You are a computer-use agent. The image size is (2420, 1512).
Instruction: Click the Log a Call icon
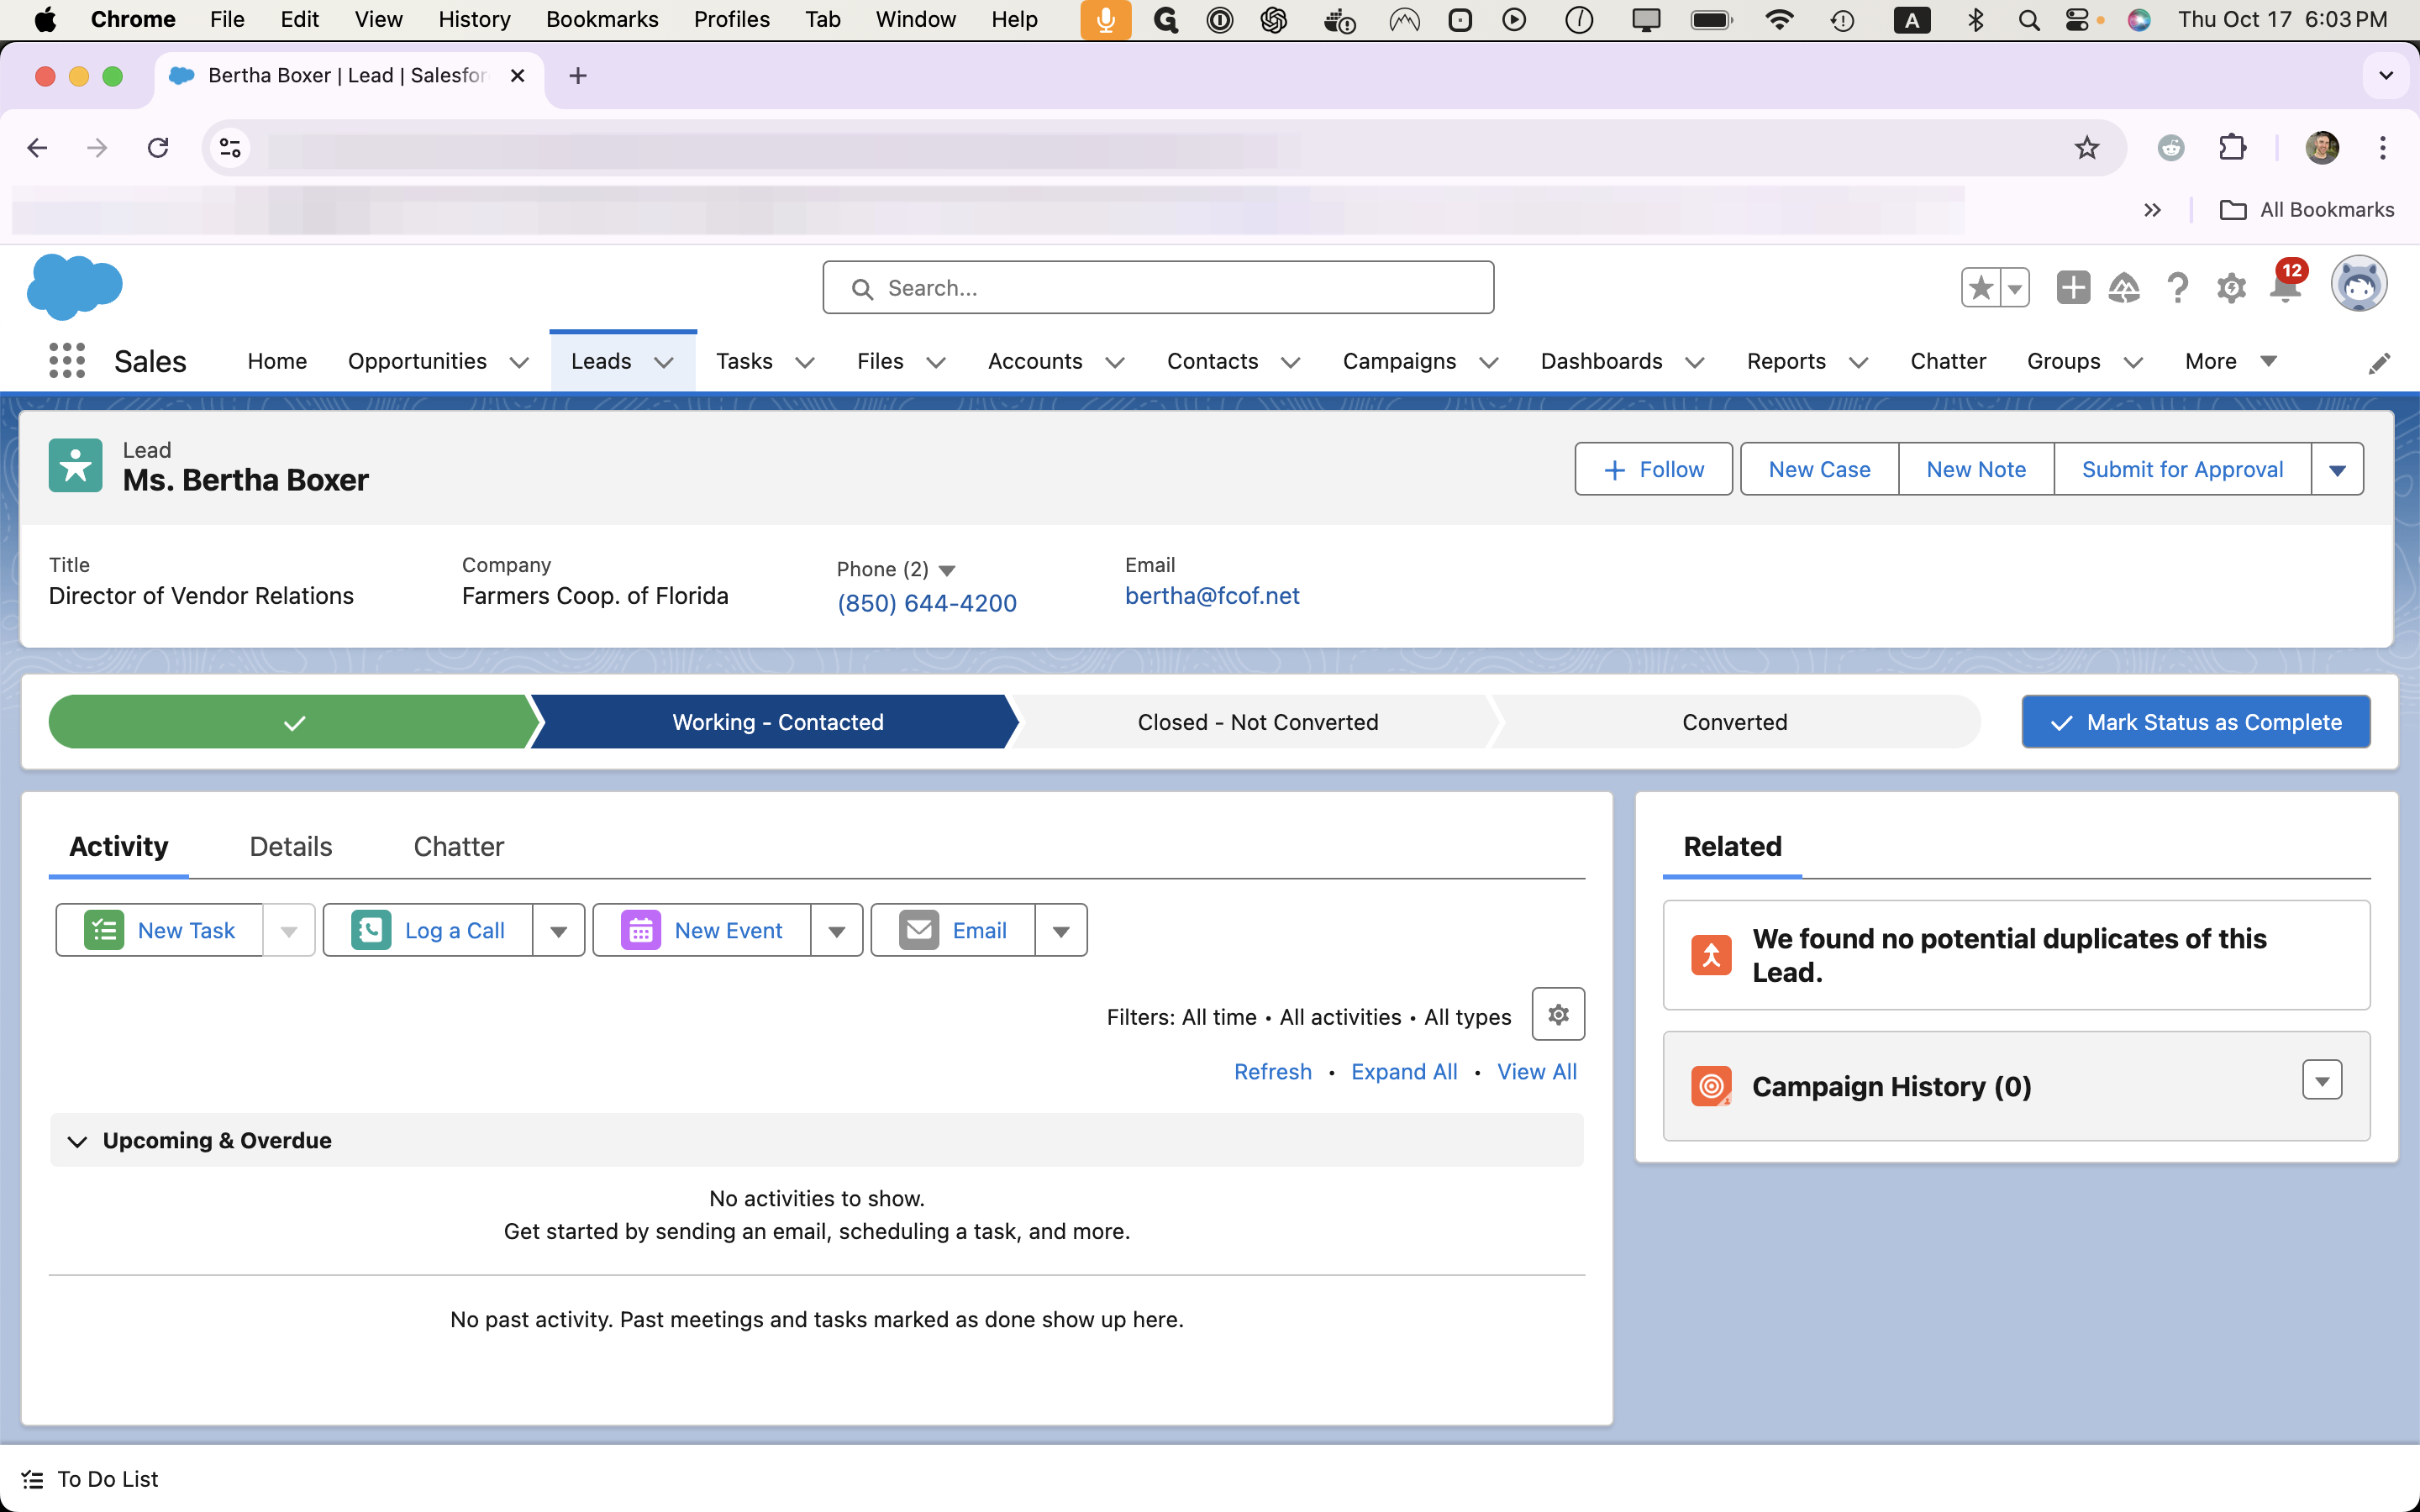[x=371, y=930]
